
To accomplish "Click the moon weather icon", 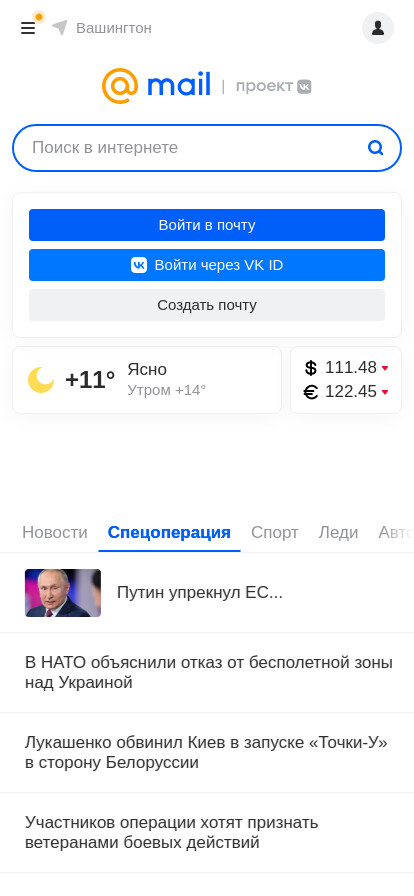I will coord(41,380).
